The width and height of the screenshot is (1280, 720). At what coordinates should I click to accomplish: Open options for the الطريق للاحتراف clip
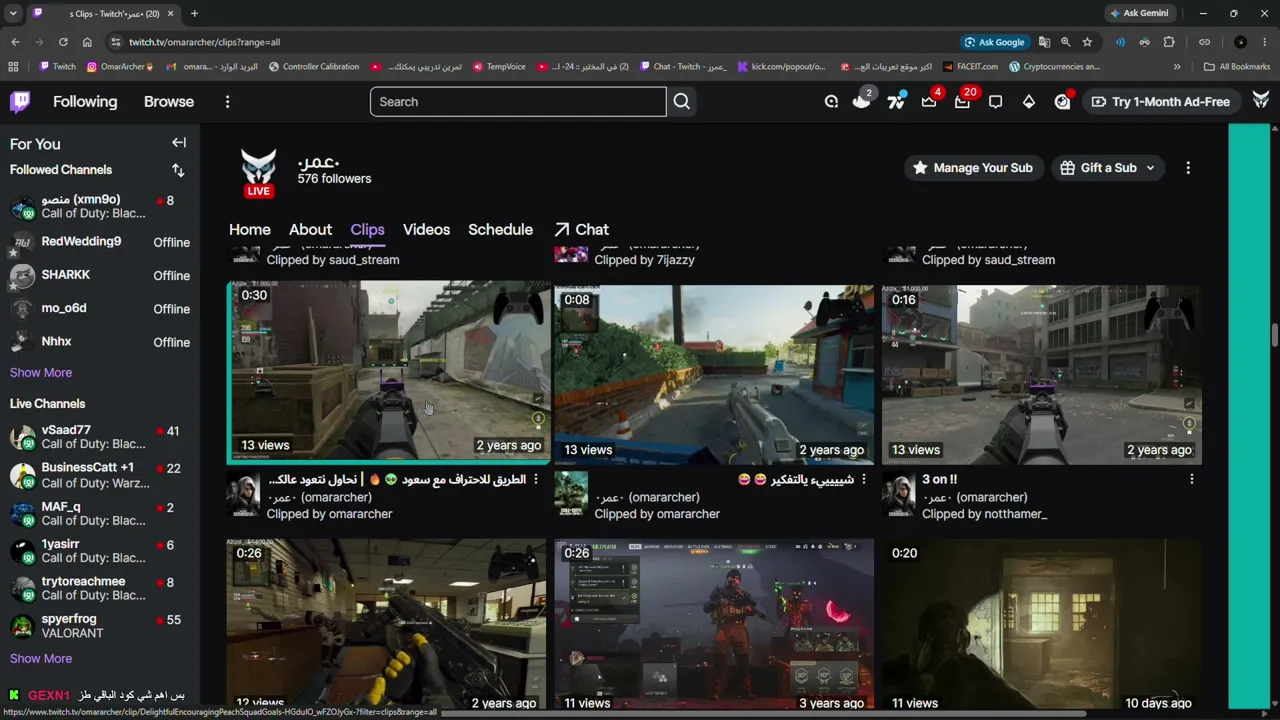point(536,480)
